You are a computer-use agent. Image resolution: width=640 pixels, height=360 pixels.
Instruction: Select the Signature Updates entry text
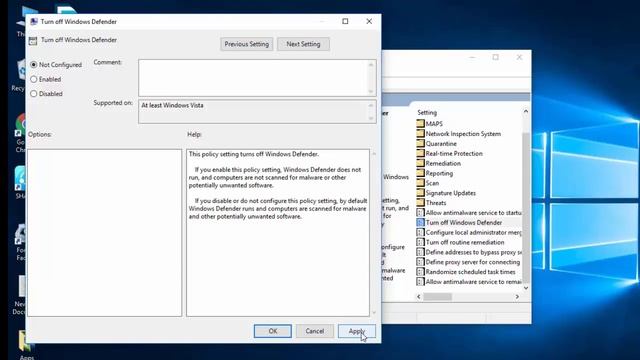pyautogui.click(x=451, y=193)
